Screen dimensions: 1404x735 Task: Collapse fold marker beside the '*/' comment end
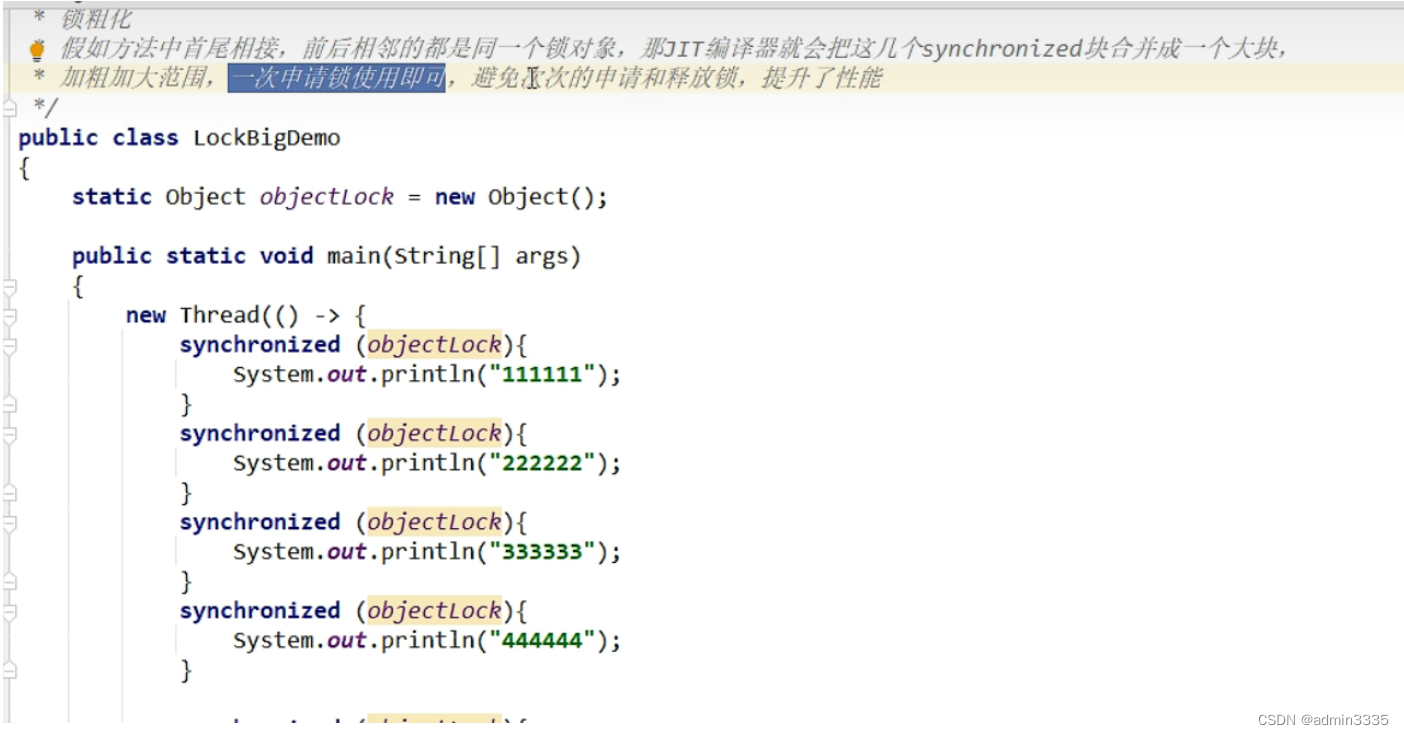point(10,107)
